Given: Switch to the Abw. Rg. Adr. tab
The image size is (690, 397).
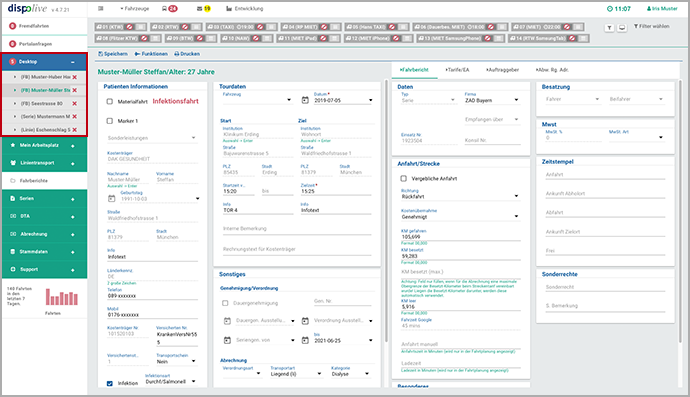Looking at the screenshot, I should pyautogui.click(x=552, y=70).
